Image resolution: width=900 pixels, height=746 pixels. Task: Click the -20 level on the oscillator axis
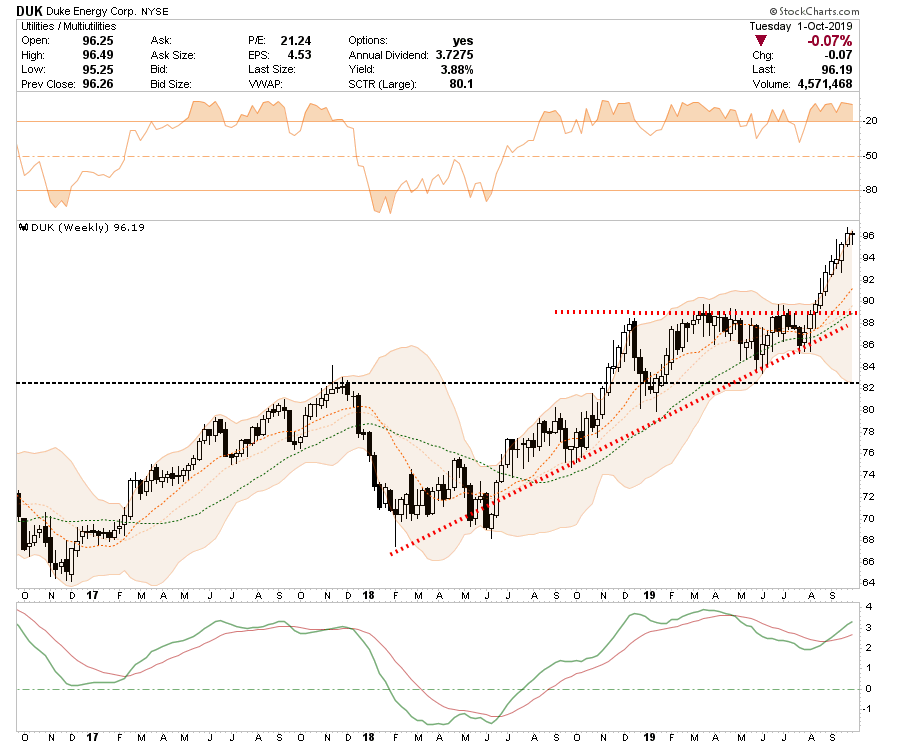(x=871, y=121)
